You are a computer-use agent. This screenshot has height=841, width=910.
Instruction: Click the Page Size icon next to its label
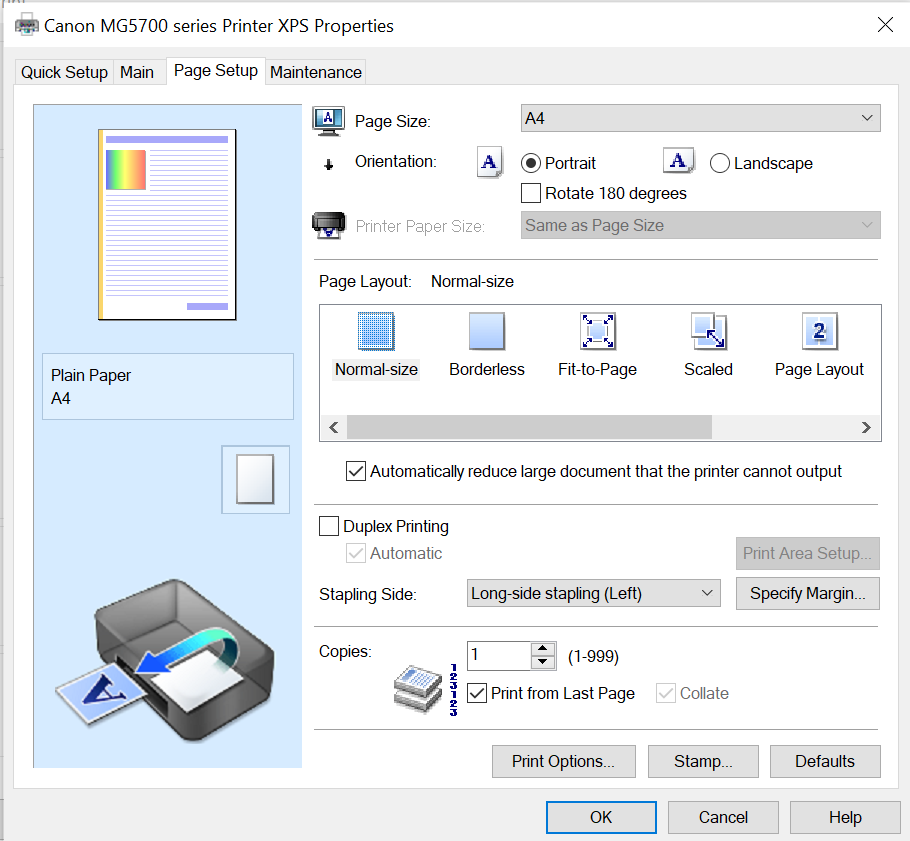(328, 117)
